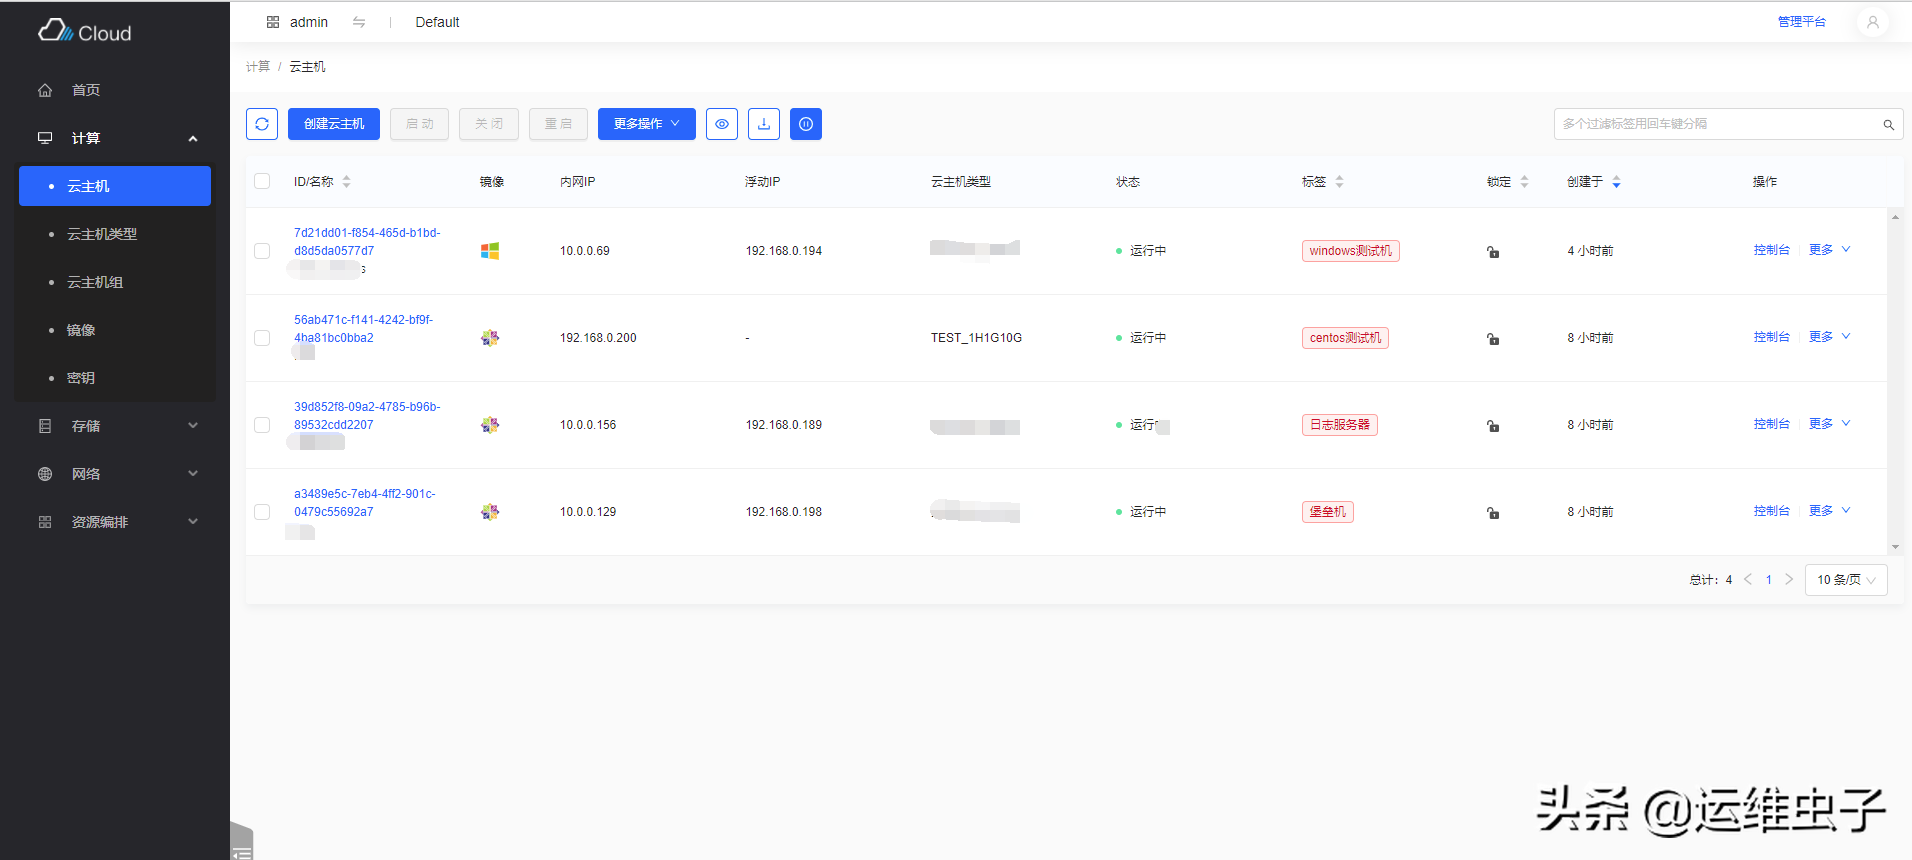Click the table vertical scrollbar down arrow

tap(1895, 547)
